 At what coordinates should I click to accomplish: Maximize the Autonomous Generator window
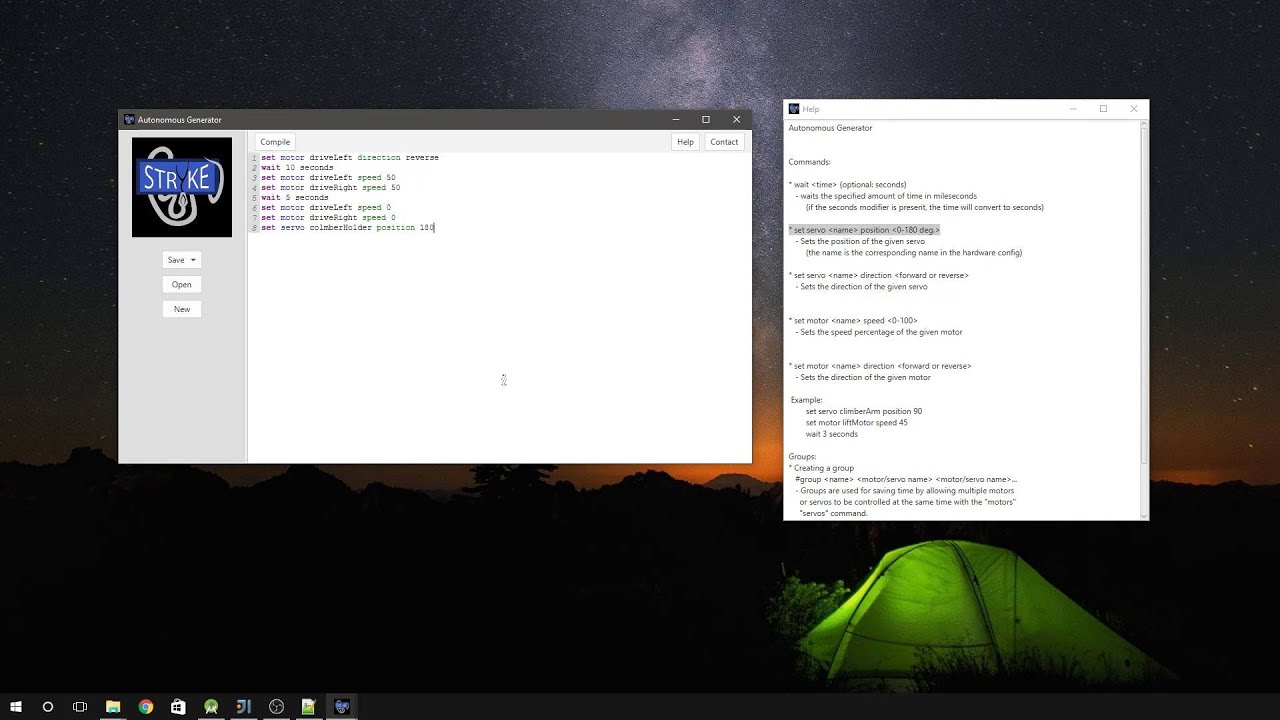point(705,119)
